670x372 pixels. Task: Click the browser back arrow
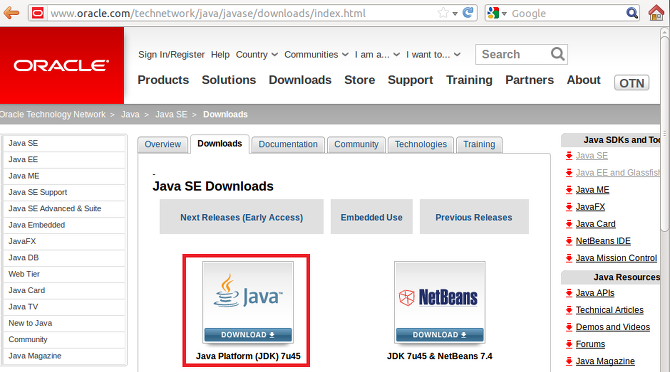click(x=12, y=13)
